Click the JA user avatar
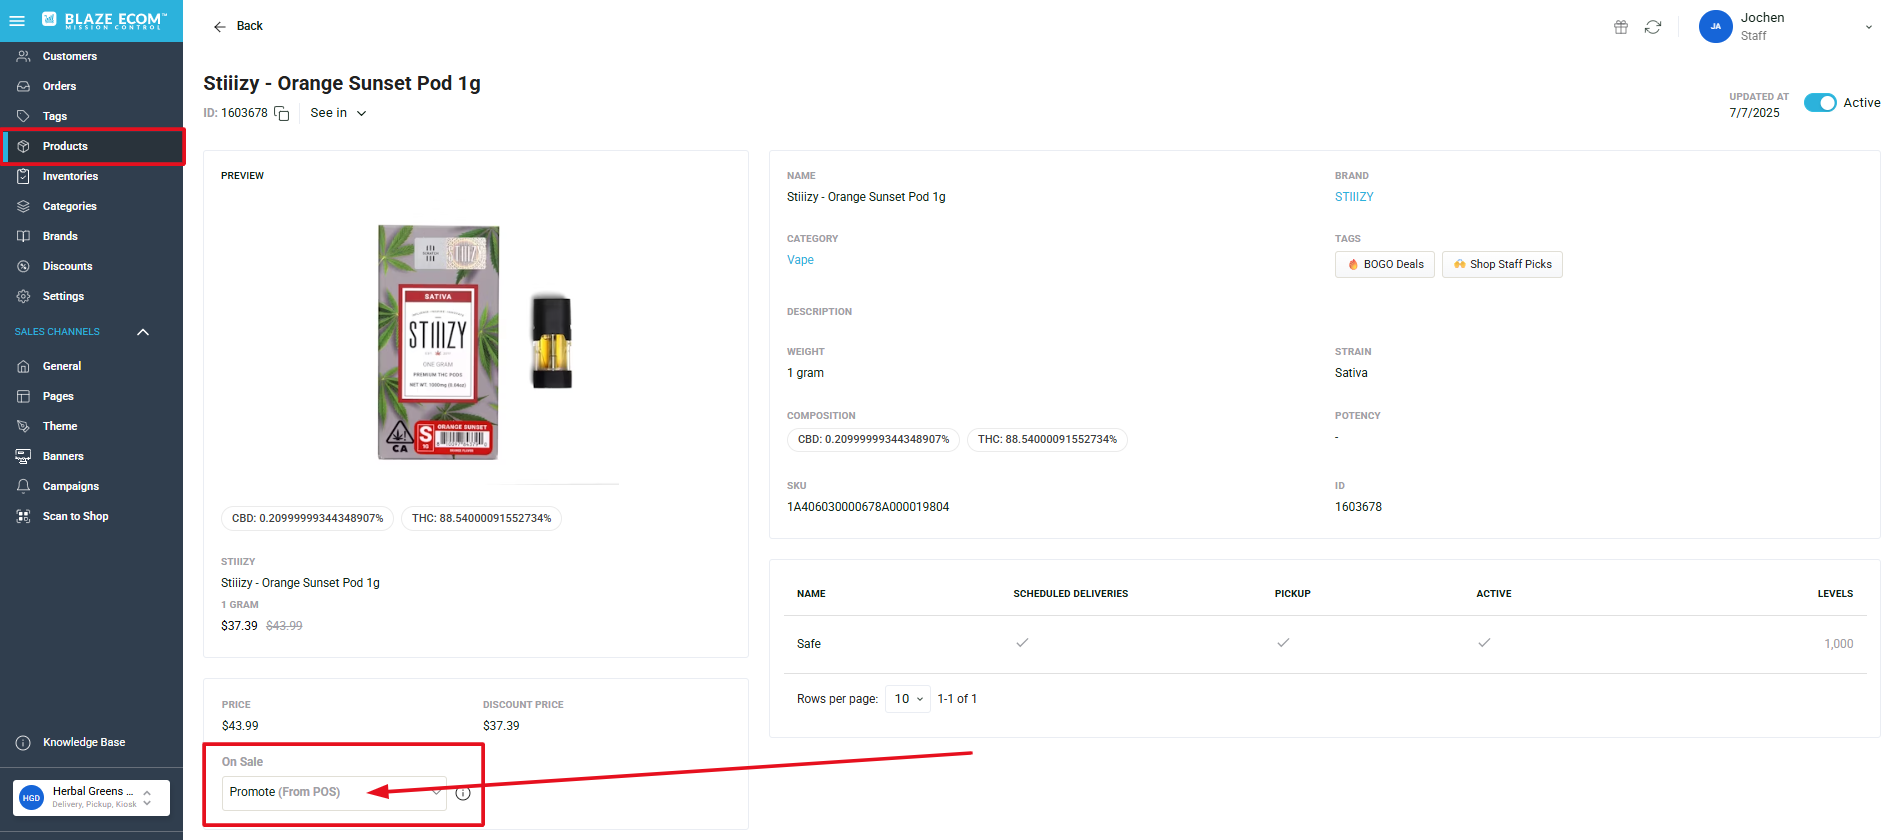Screen dimensions: 1896x840 pyautogui.click(x=1716, y=27)
